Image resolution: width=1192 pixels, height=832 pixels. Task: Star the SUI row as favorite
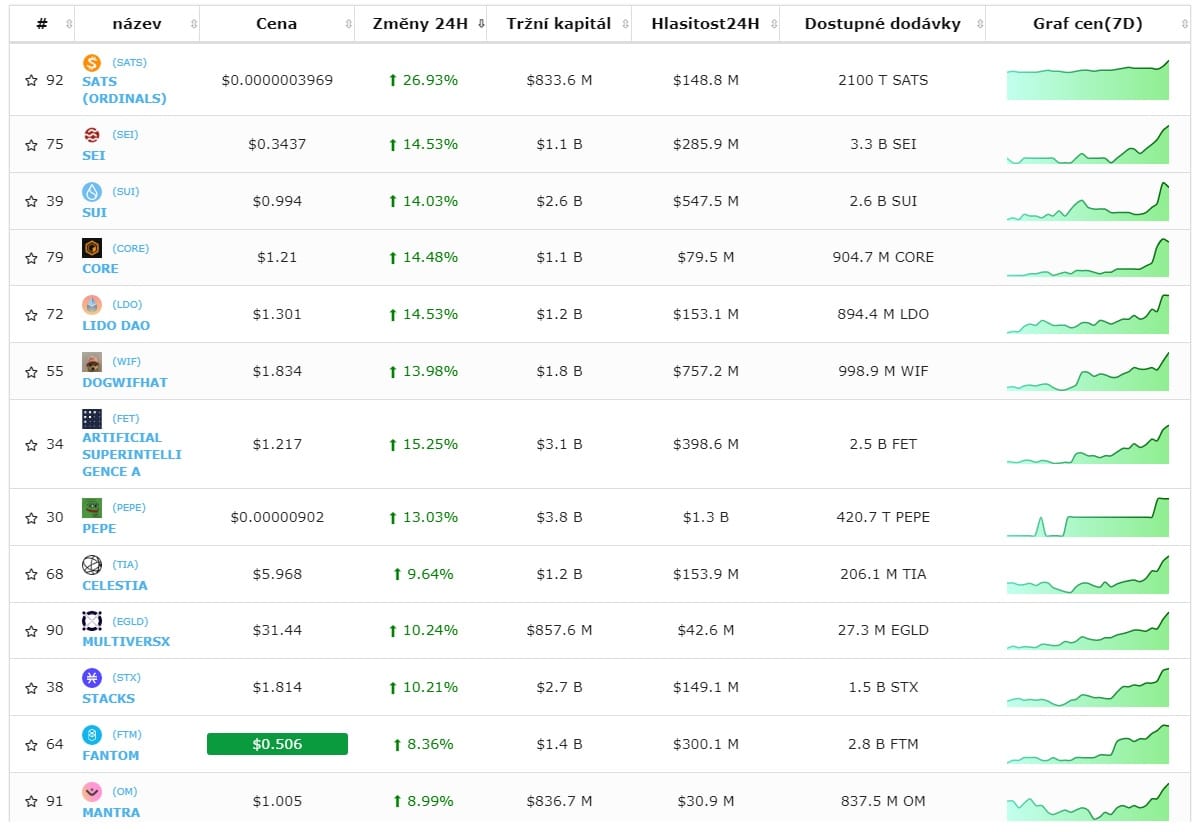(31, 201)
